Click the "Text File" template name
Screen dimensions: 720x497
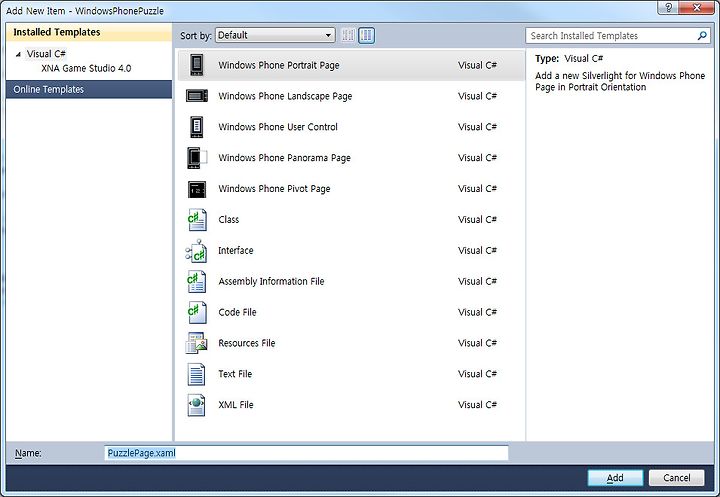[235, 374]
